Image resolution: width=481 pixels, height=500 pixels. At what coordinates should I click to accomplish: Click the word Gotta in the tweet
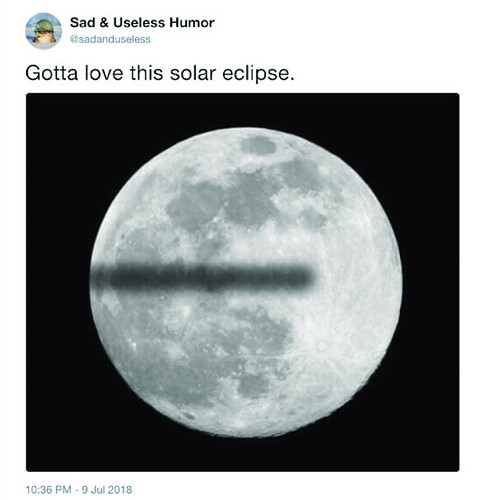tap(52, 73)
